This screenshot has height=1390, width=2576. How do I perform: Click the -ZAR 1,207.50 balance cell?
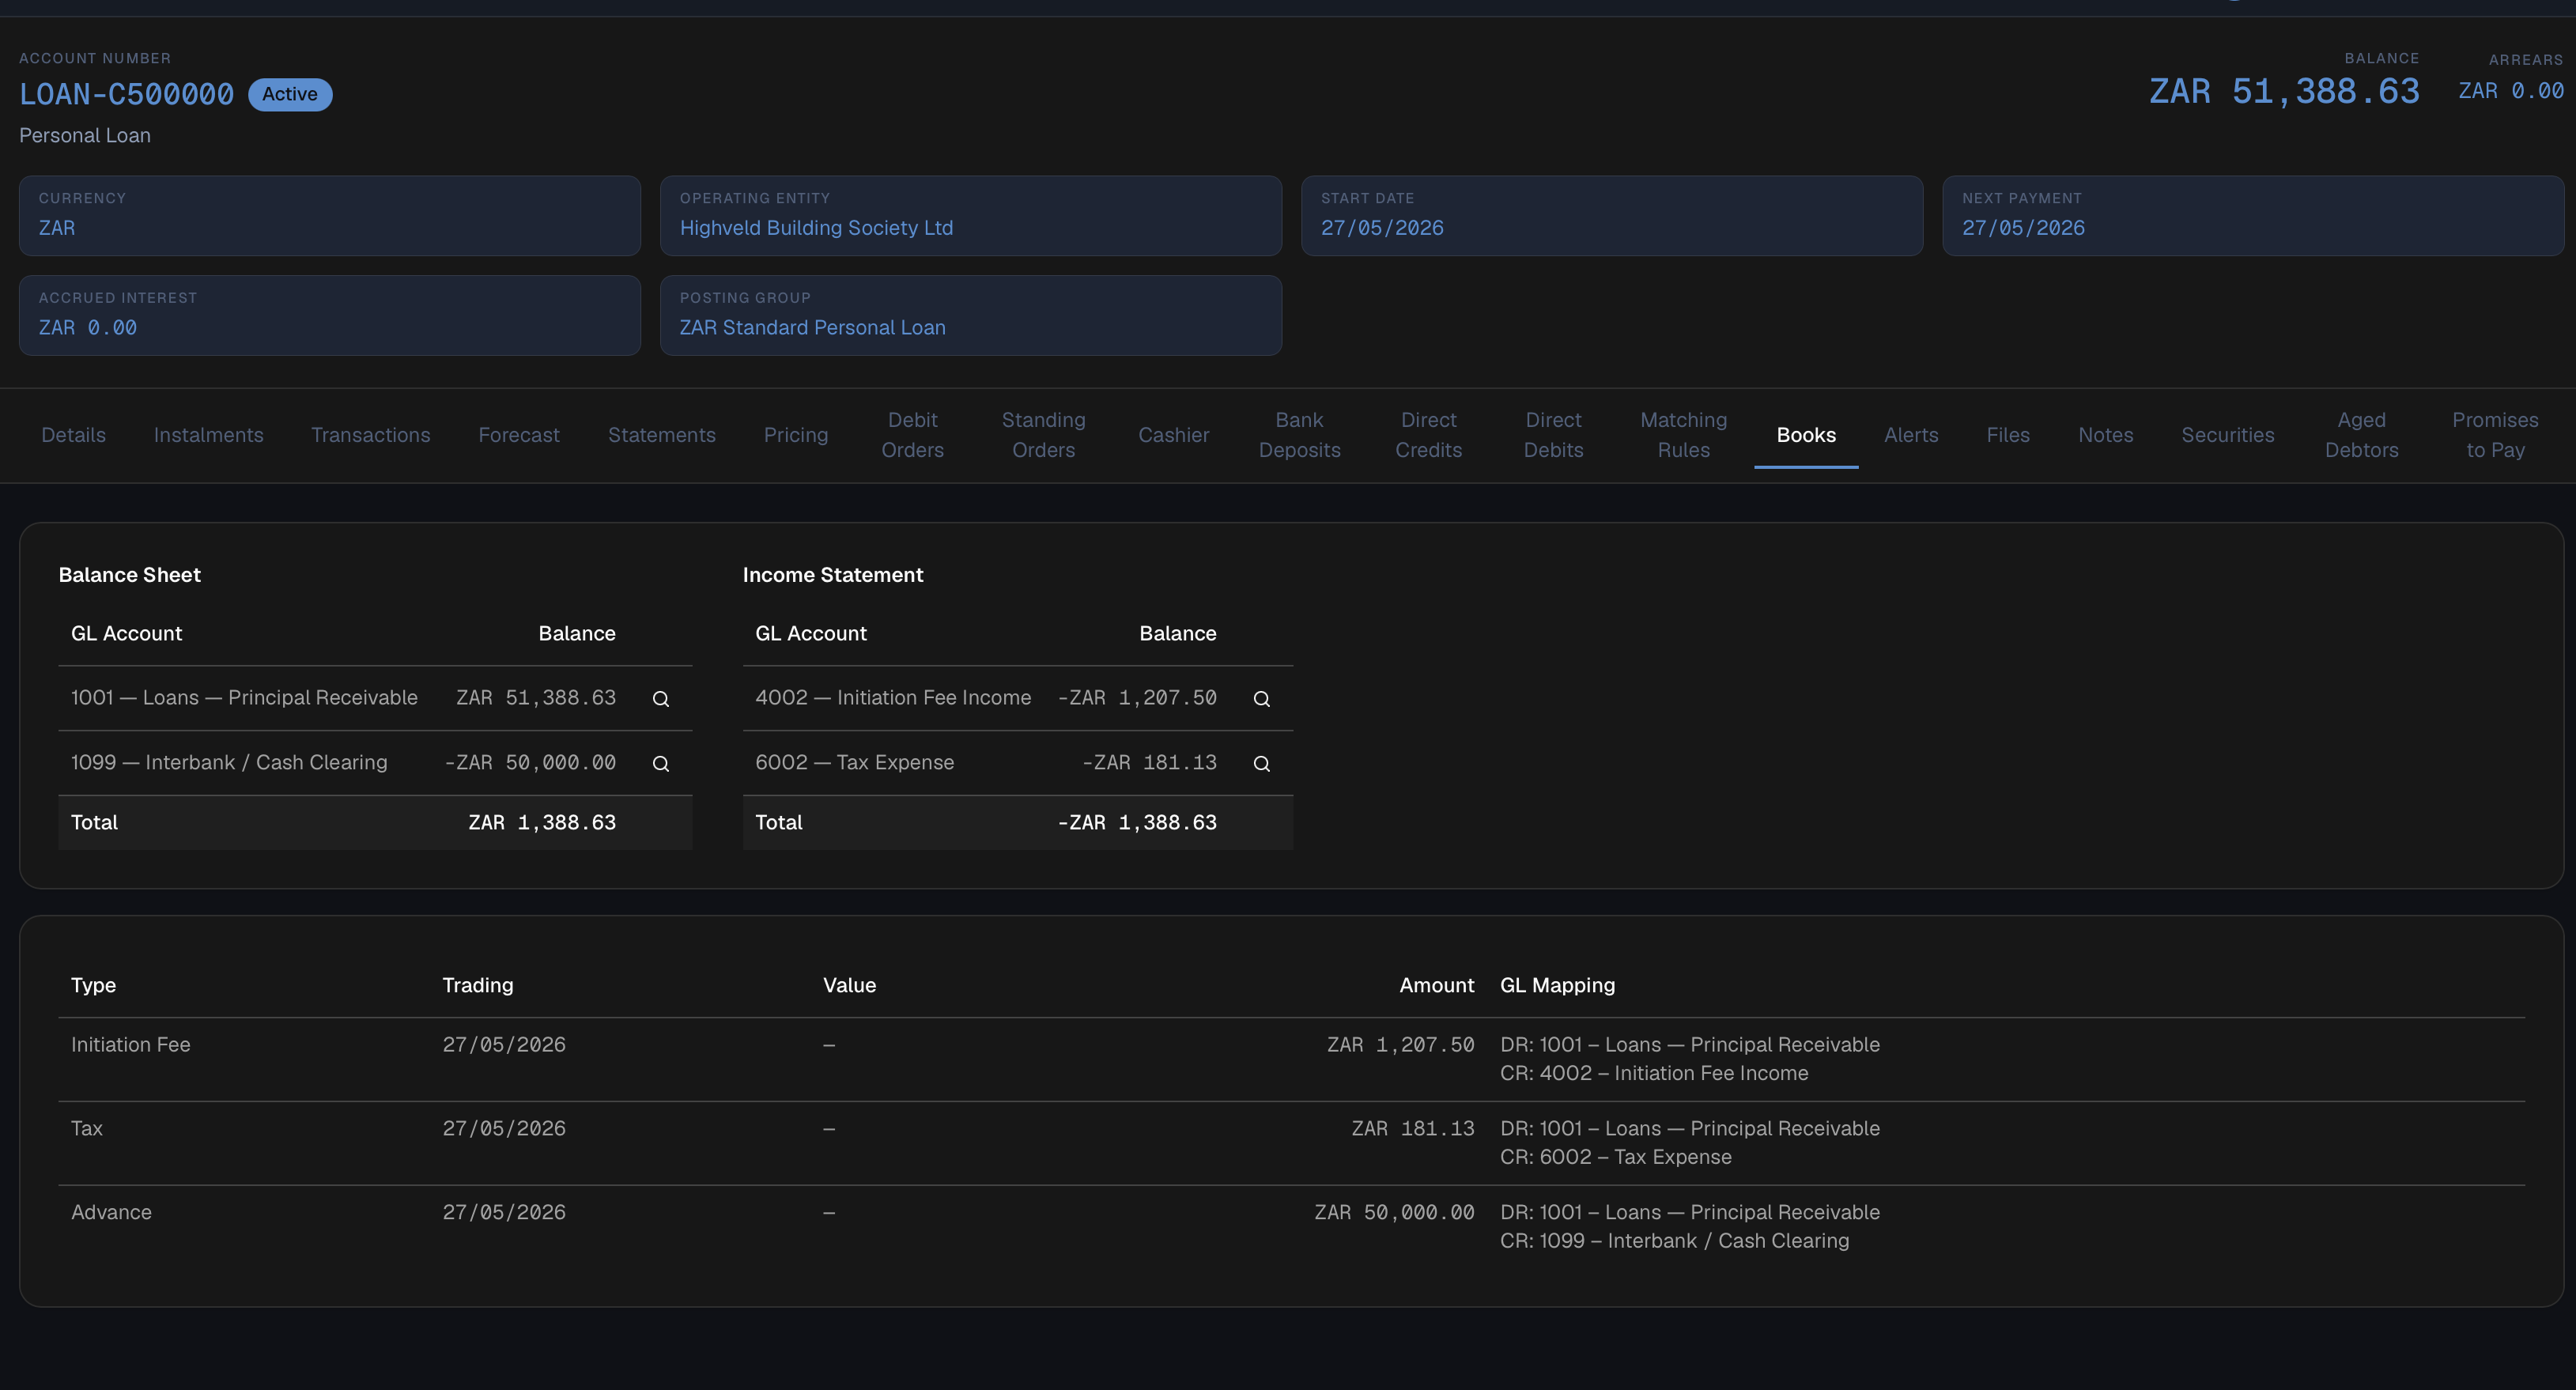tap(1137, 698)
